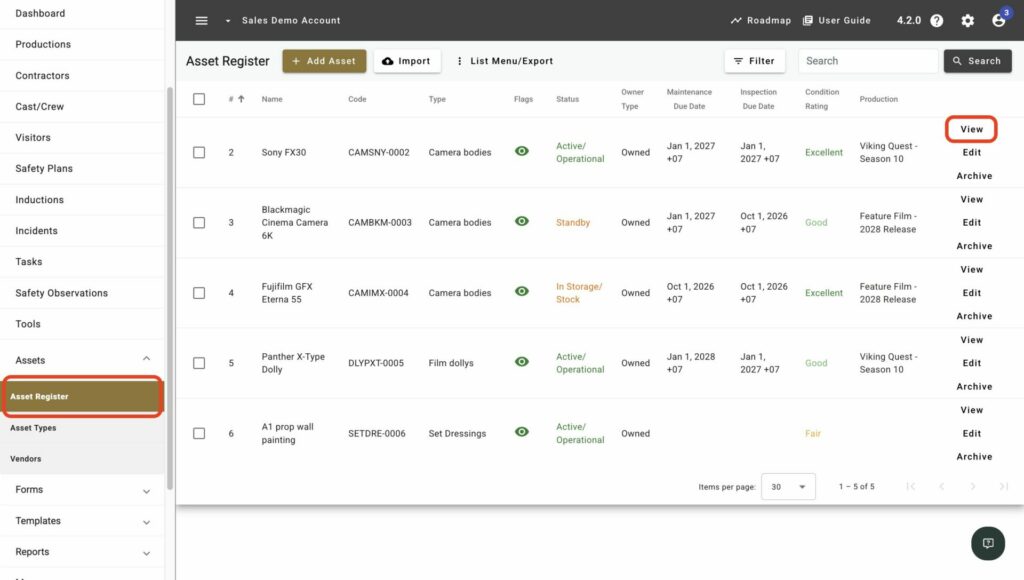Edit the Blackmagic Cinema Camera 6K asset
This screenshot has height=580, width=1024.
tap(971, 223)
